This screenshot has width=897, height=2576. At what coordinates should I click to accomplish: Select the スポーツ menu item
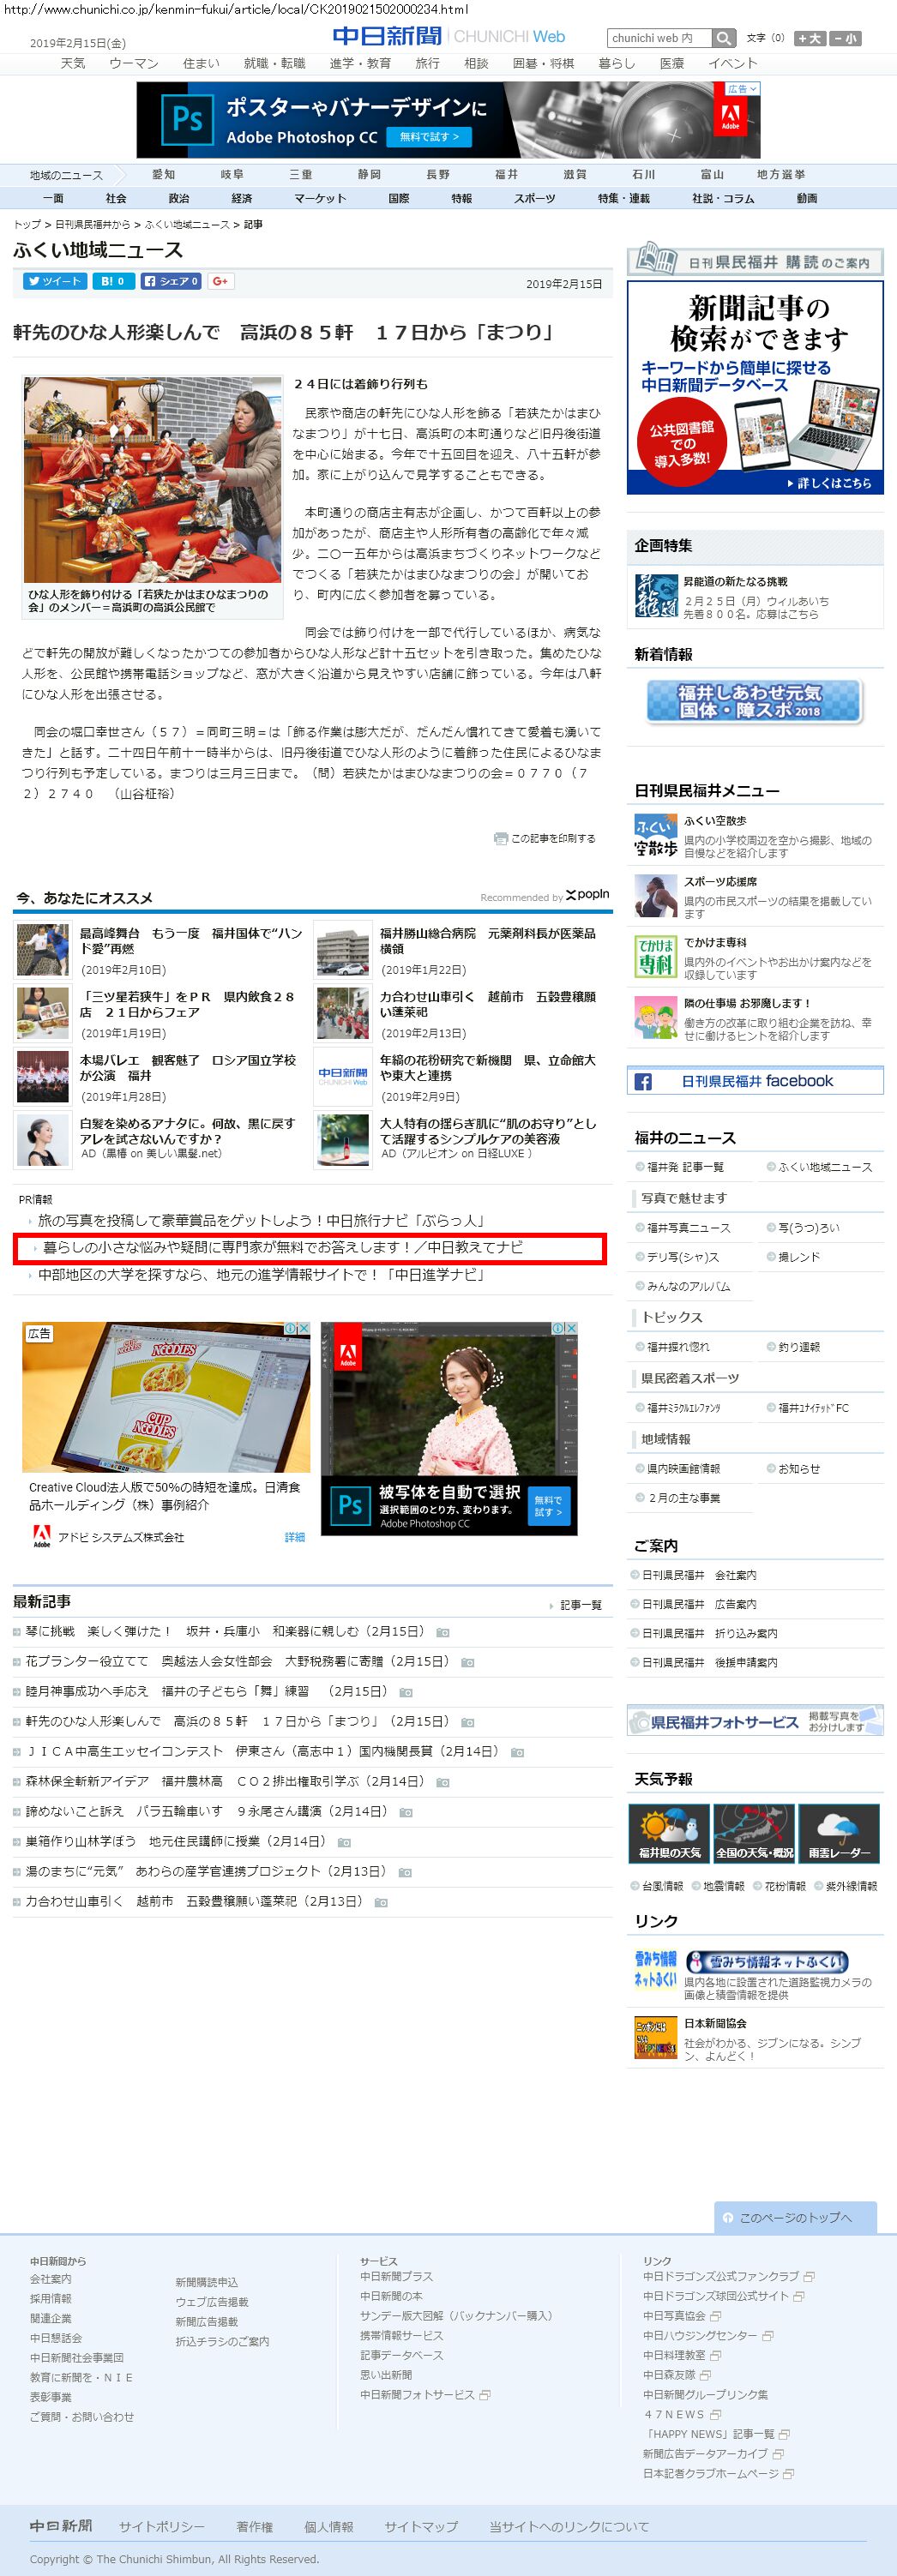click(534, 198)
